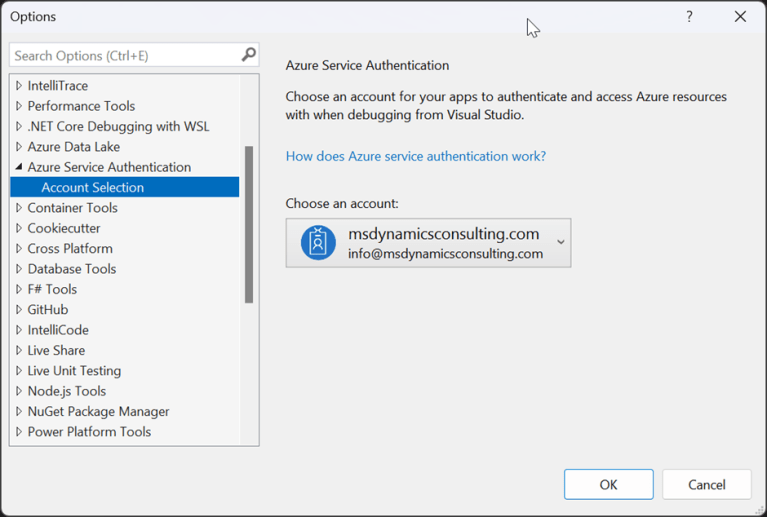Image resolution: width=767 pixels, height=517 pixels.
Task: Expand the Azure Data Lake node arrow
Action: pyautogui.click(x=19, y=147)
